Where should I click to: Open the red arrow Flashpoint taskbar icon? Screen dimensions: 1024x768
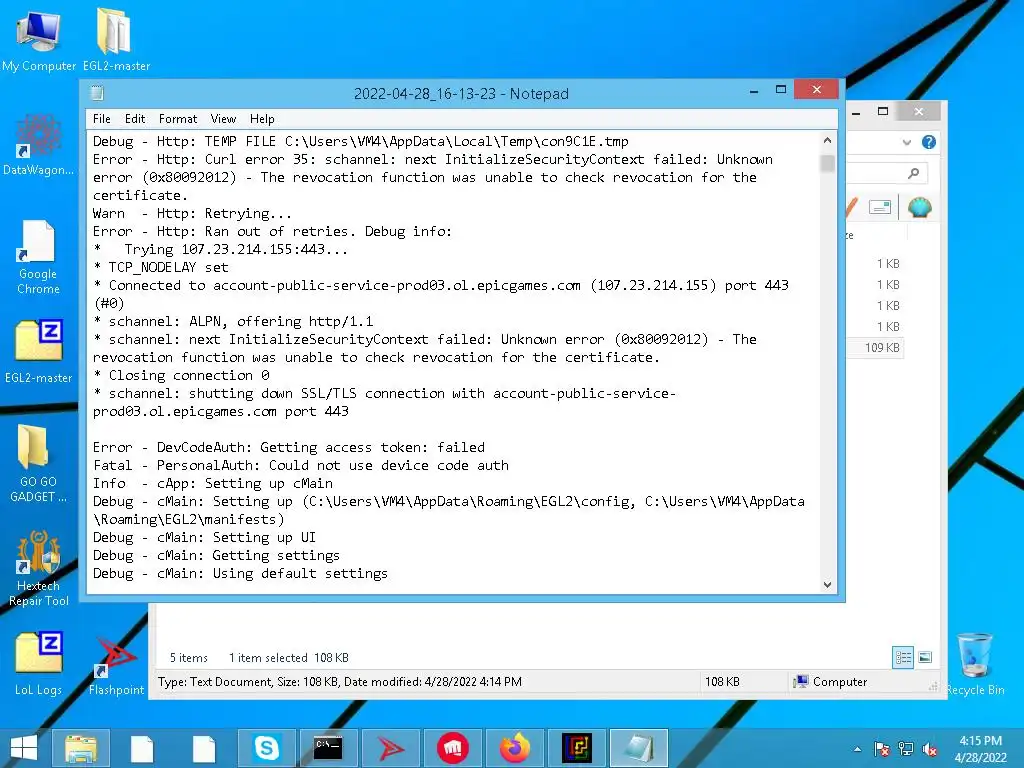point(391,748)
